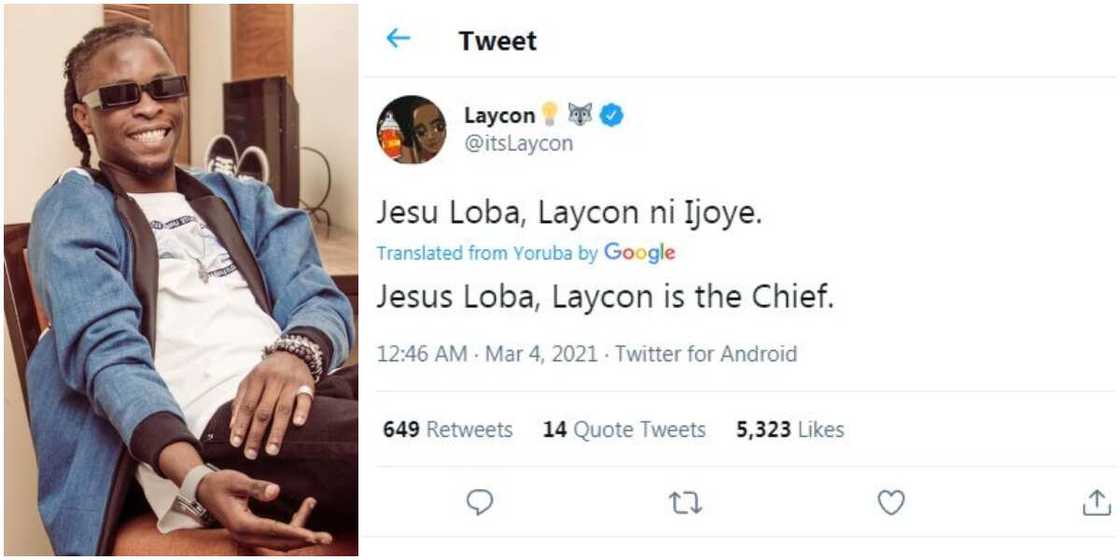Open Laycon's profile avatar
The width and height of the screenshot is (1120, 560).
pyautogui.click(x=411, y=130)
